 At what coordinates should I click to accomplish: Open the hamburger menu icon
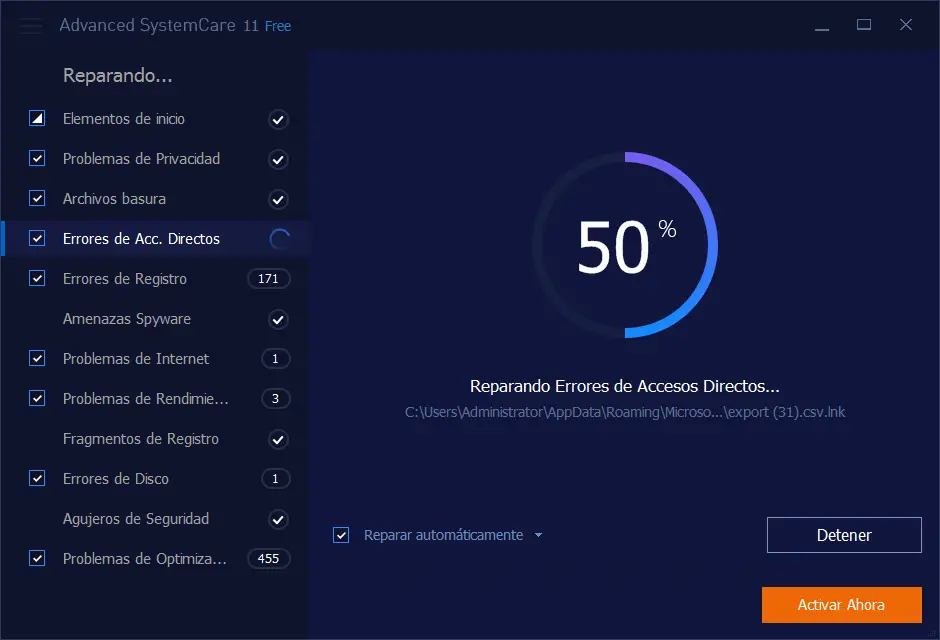click(31, 26)
